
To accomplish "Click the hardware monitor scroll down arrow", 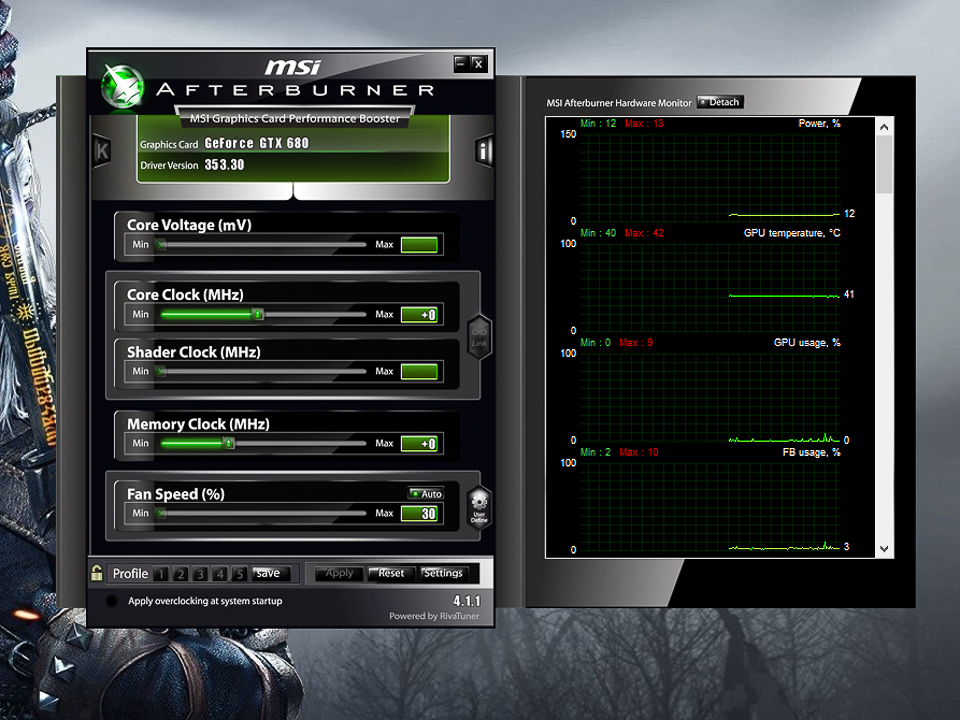I will click(x=884, y=549).
